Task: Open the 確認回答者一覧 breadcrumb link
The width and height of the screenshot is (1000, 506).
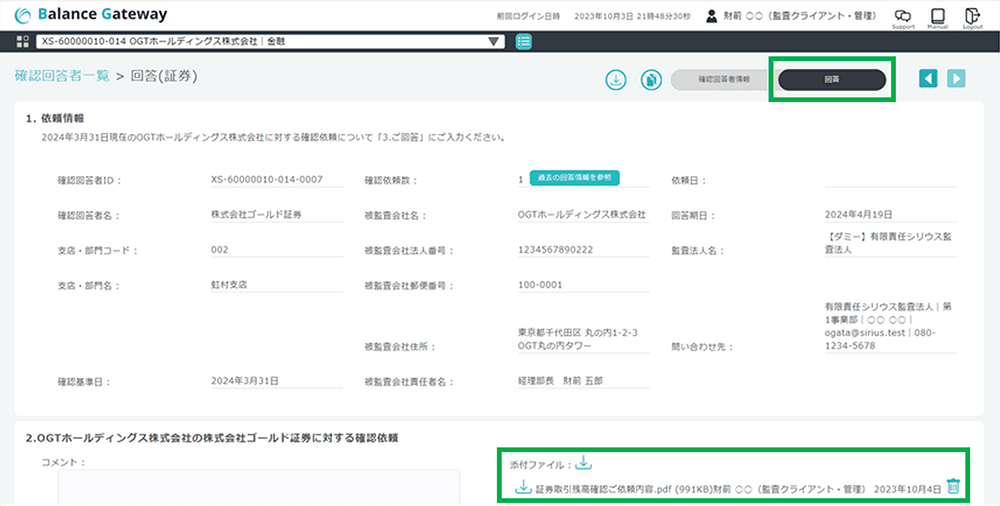Action: [62, 75]
